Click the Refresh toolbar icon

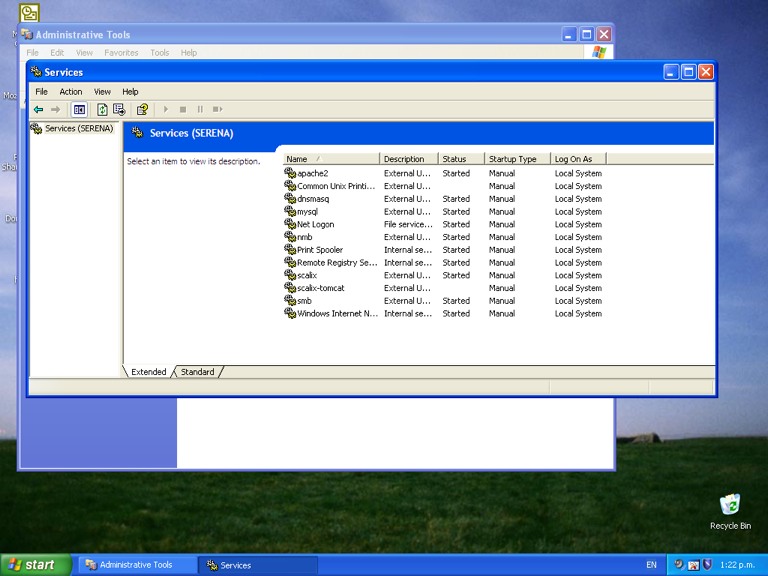point(102,109)
